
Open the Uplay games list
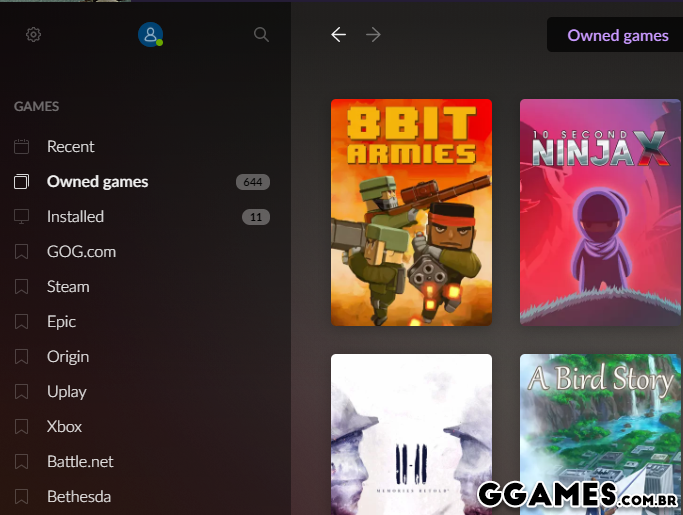point(67,392)
